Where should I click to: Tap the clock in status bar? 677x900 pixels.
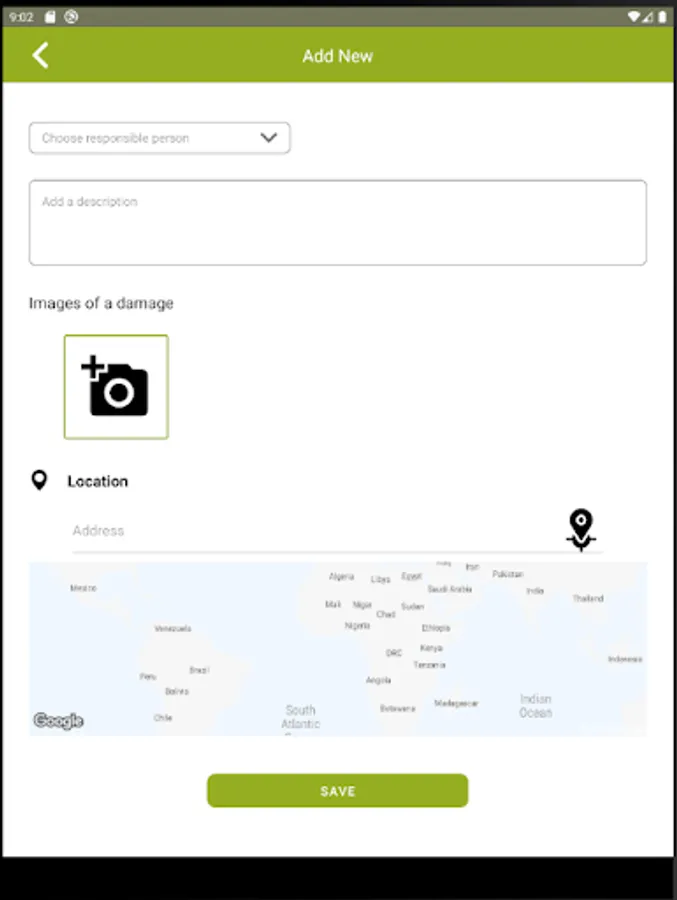[21, 17]
